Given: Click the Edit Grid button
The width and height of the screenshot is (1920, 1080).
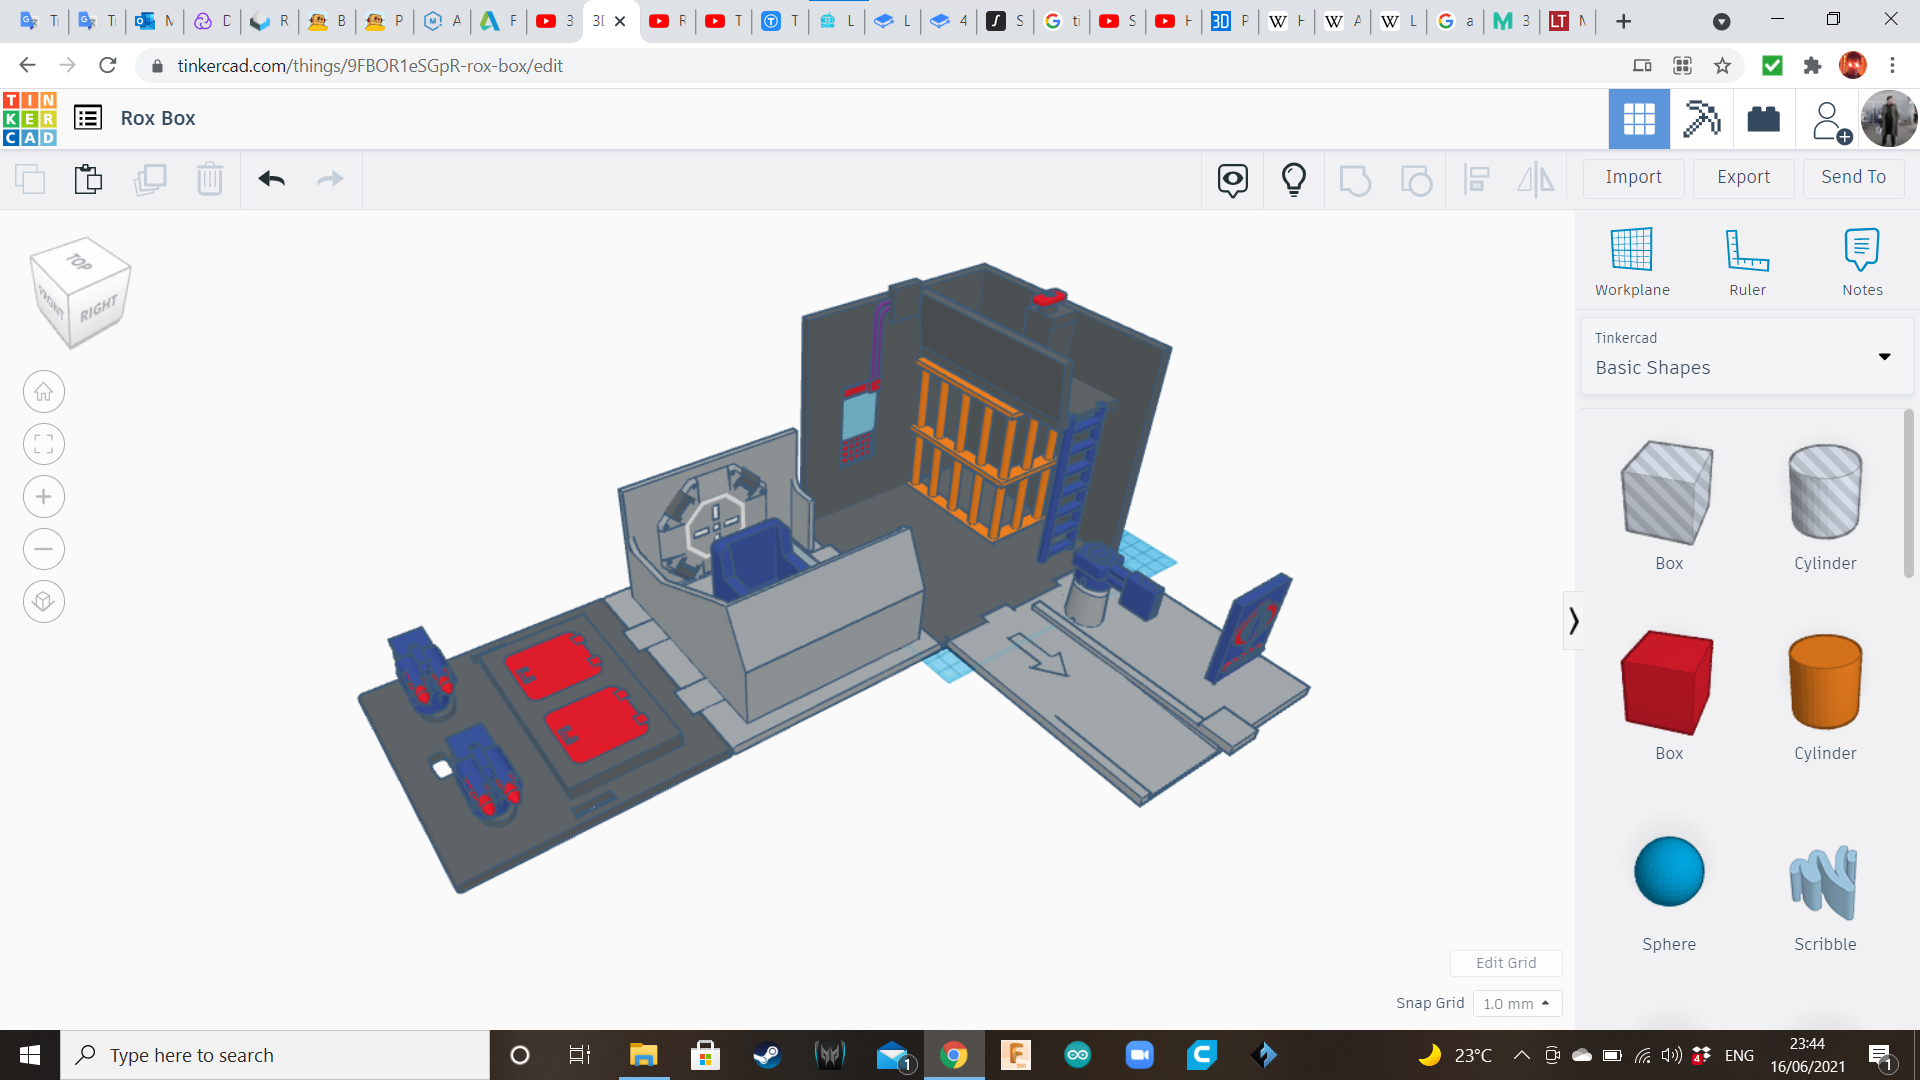Looking at the screenshot, I should [x=1505, y=963].
